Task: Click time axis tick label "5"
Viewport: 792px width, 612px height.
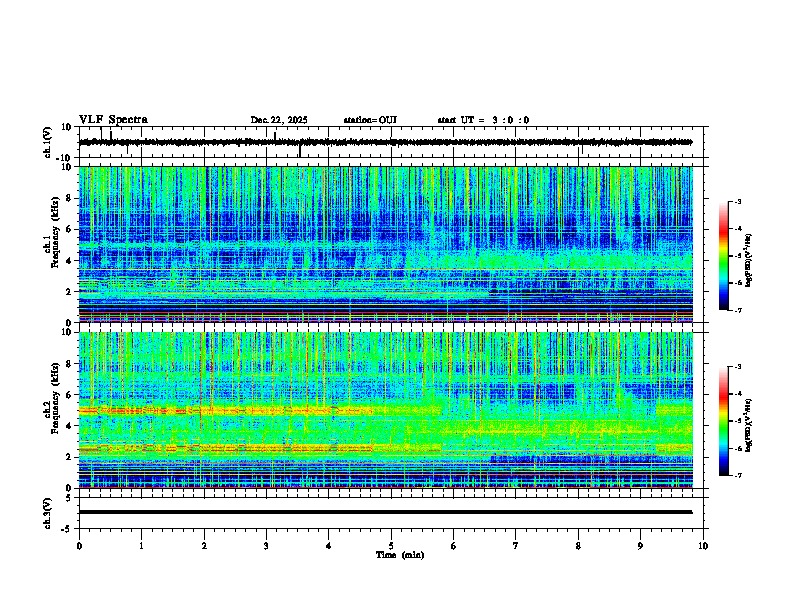Action: click(x=391, y=546)
